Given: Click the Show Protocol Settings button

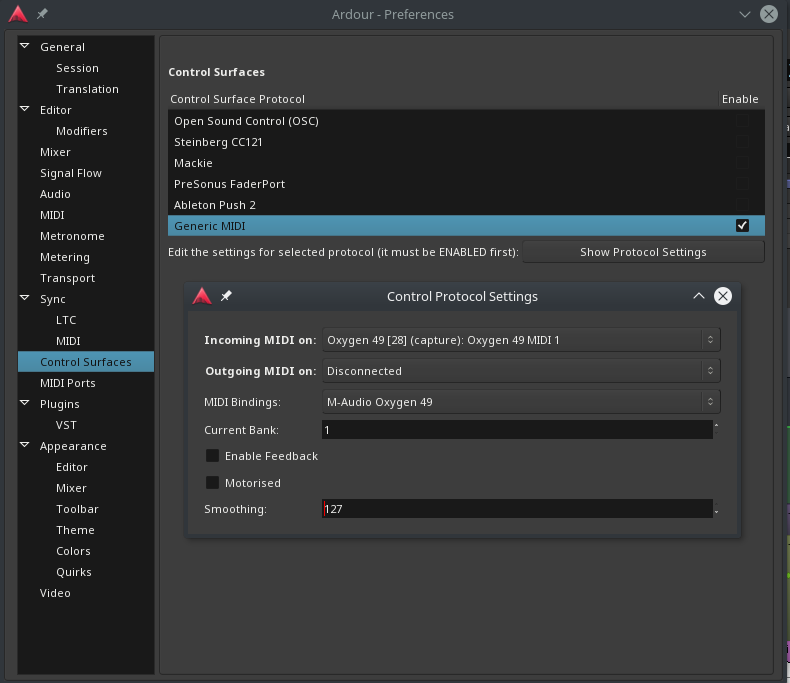Looking at the screenshot, I should (x=643, y=252).
